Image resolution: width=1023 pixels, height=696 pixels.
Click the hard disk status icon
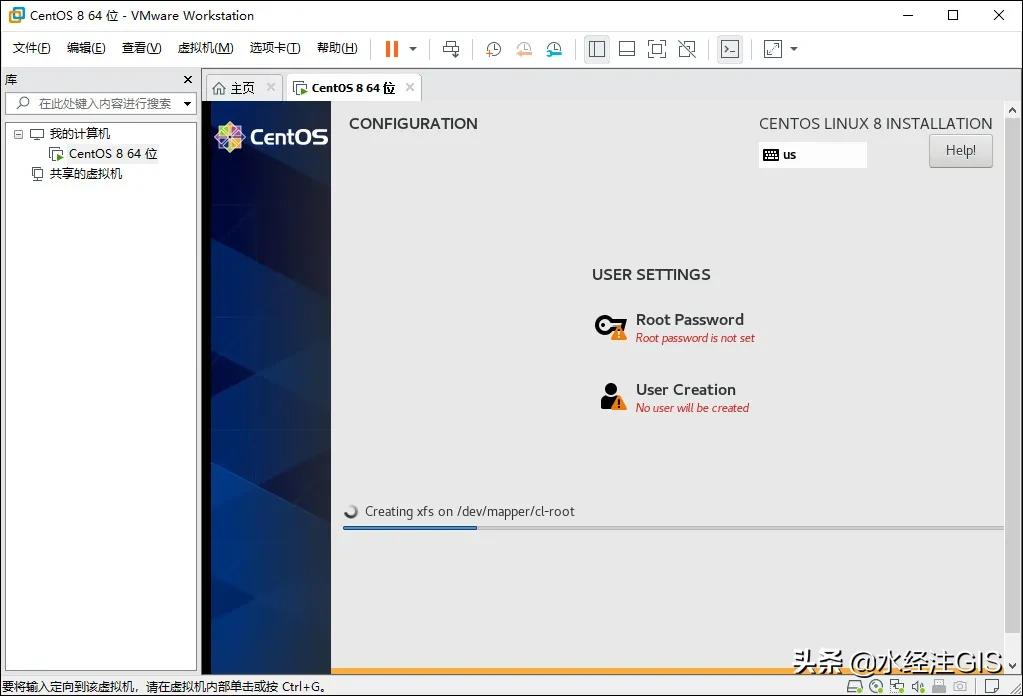[x=855, y=687]
